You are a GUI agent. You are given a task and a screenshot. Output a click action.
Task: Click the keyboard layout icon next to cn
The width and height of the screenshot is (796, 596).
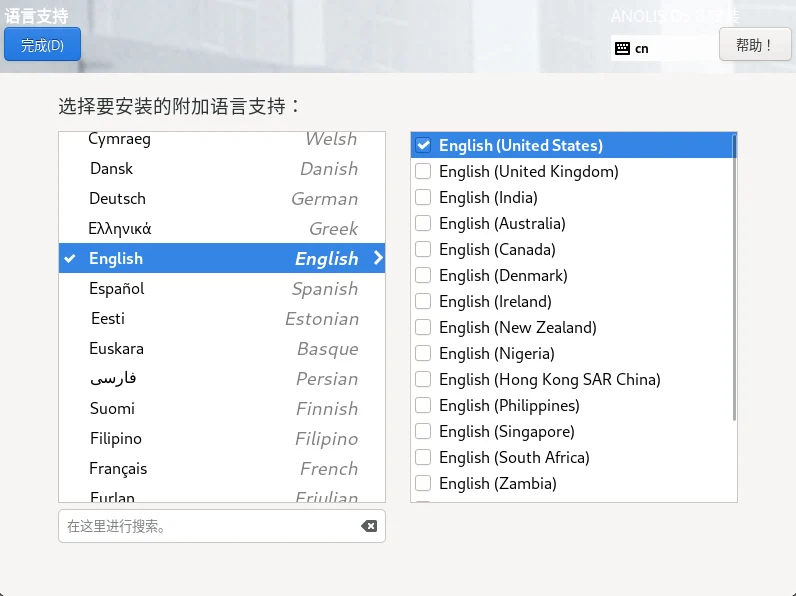pos(622,48)
